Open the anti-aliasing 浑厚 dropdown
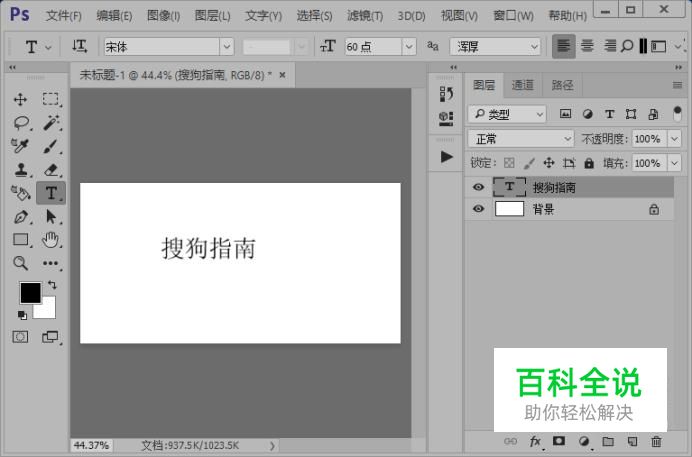This screenshot has width=692, height=457. click(x=496, y=47)
